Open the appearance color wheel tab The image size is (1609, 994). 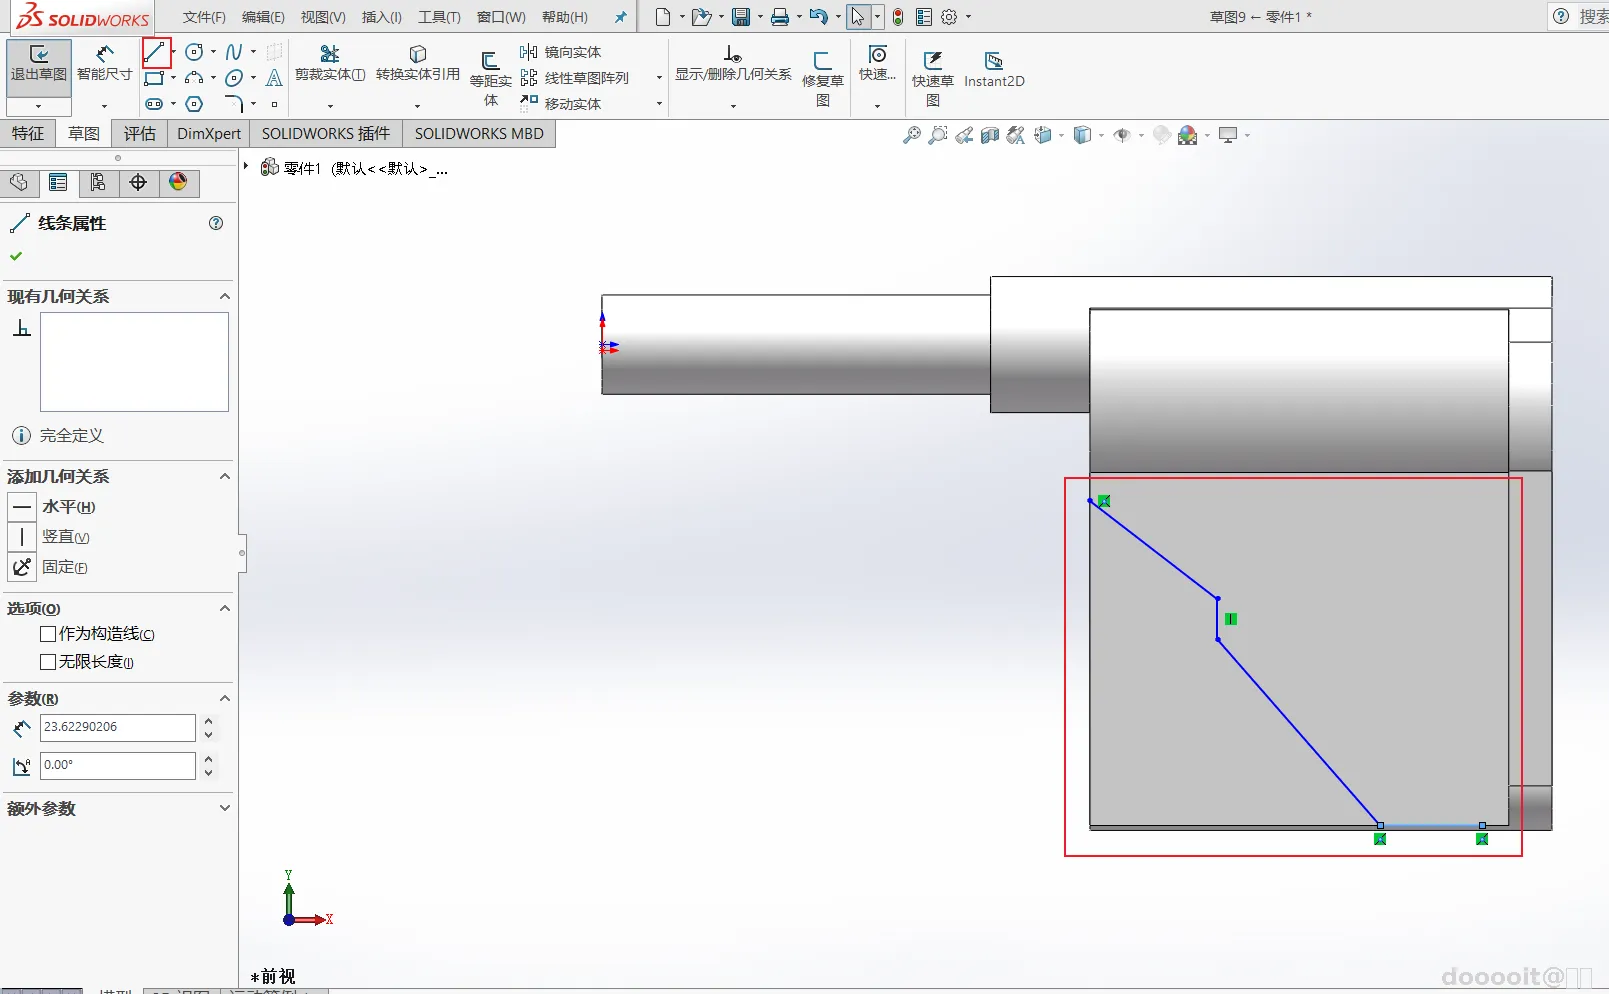click(x=178, y=182)
